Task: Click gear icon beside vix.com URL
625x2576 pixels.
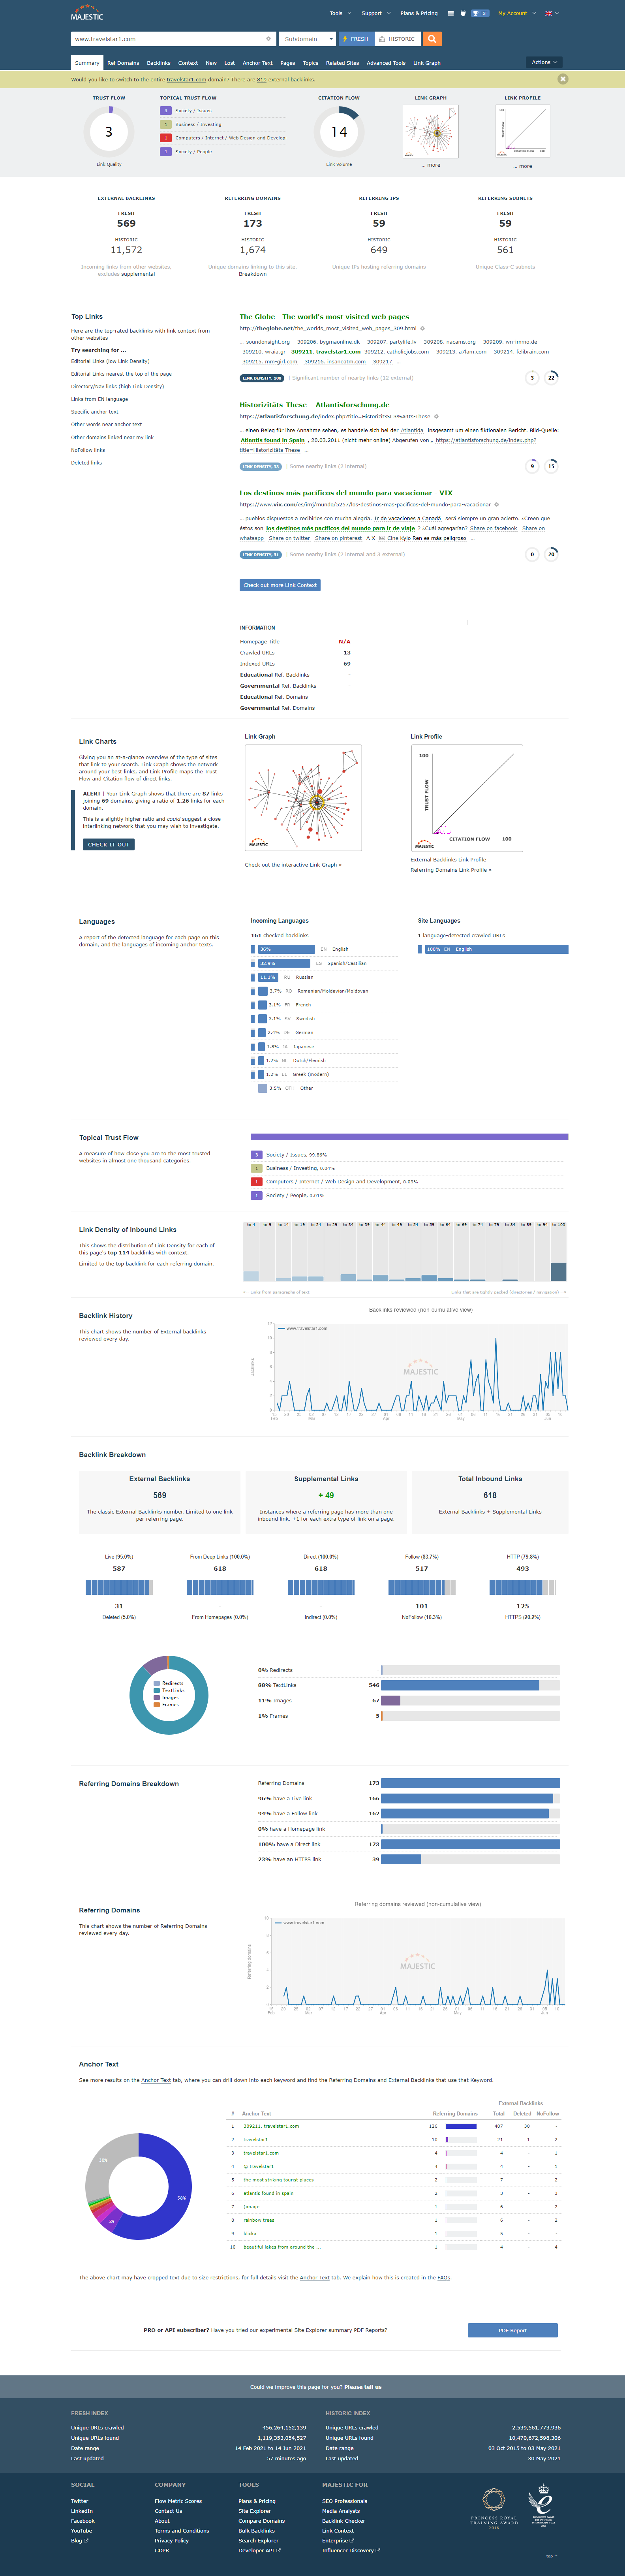Action: pos(497,505)
